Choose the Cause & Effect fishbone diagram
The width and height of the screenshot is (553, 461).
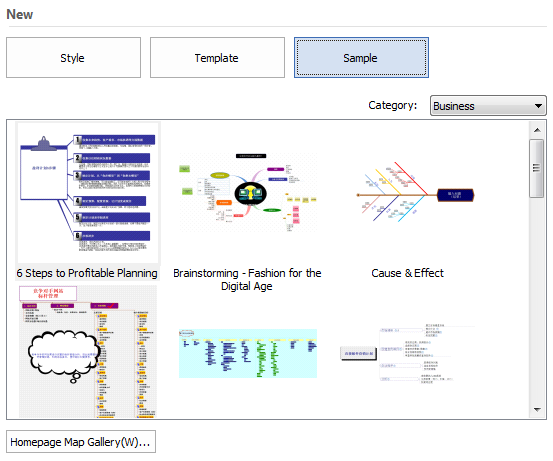tap(415, 192)
